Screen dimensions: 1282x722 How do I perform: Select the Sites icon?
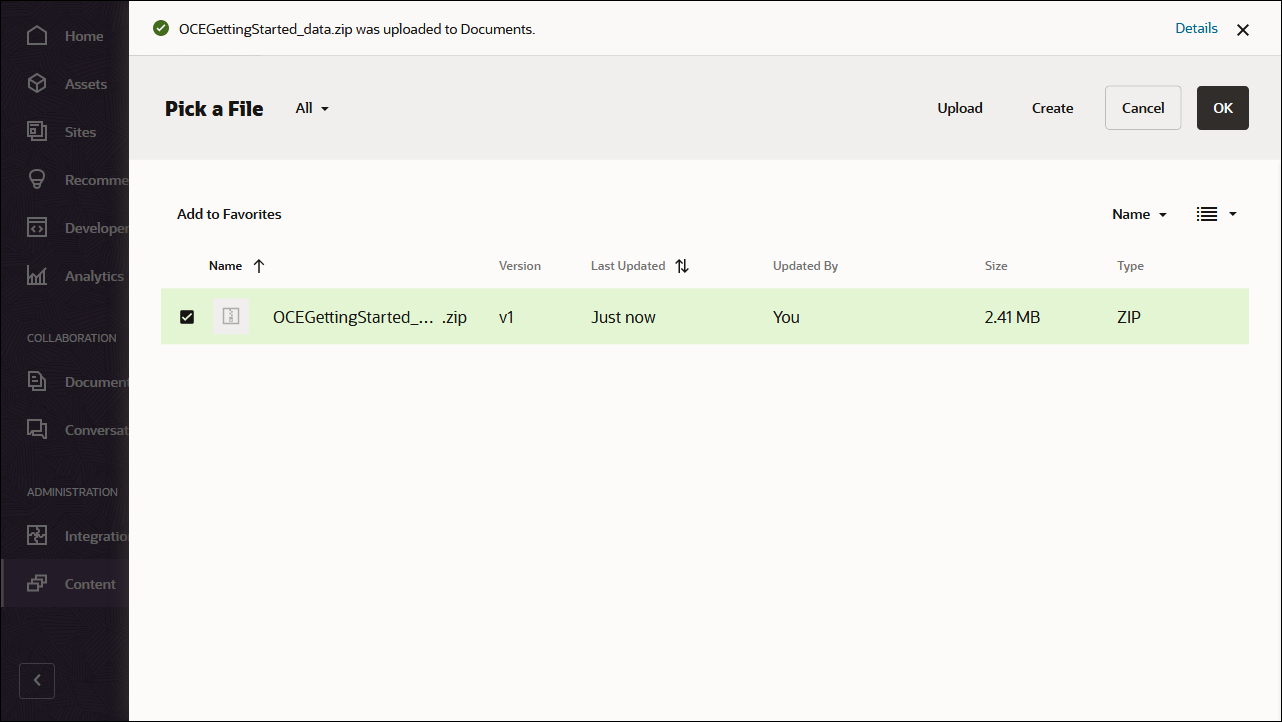pyautogui.click(x=37, y=131)
